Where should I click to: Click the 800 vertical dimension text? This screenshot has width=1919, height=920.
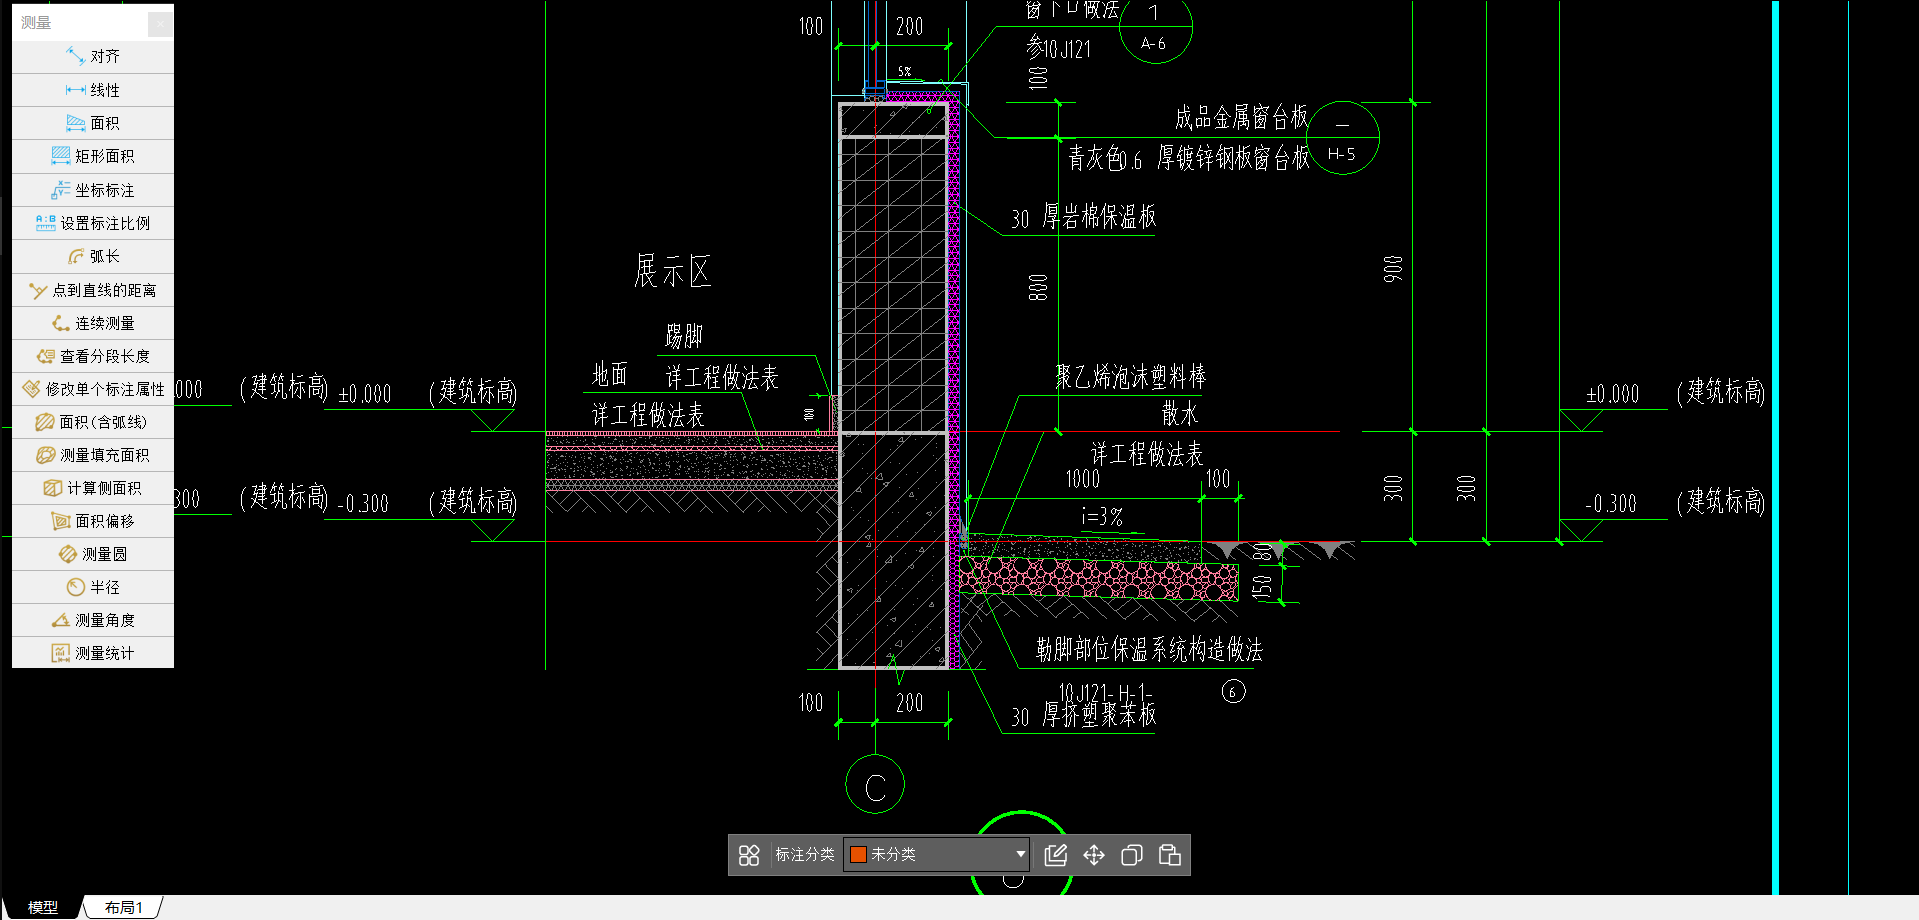1038,288
